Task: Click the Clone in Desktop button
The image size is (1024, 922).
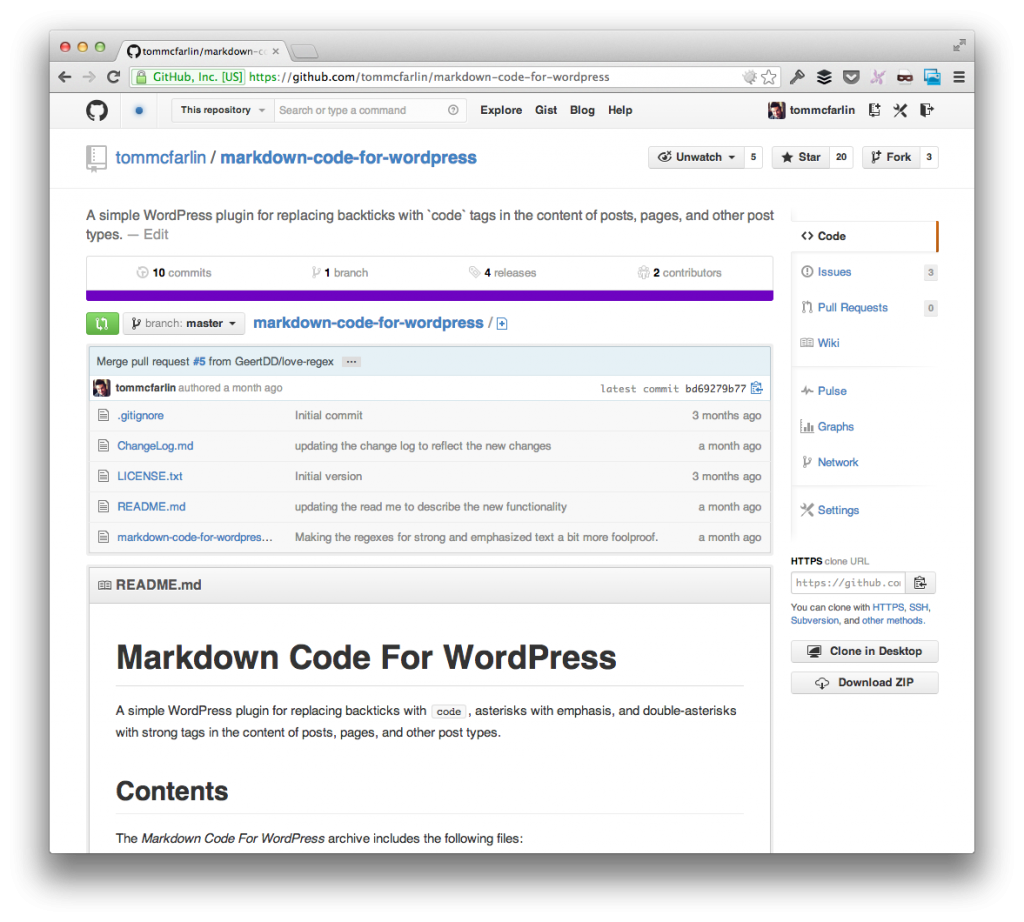Action: click(864, 651)
